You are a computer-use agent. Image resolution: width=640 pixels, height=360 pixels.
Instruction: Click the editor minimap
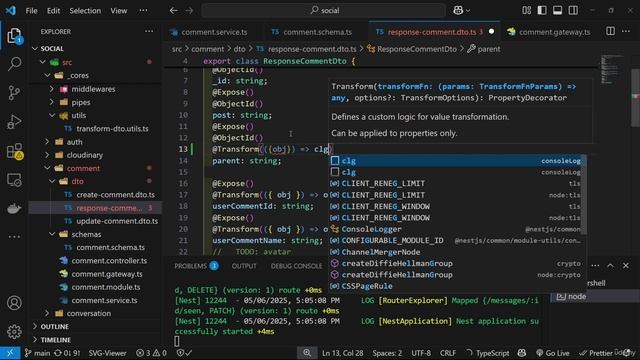pos(613,70)
